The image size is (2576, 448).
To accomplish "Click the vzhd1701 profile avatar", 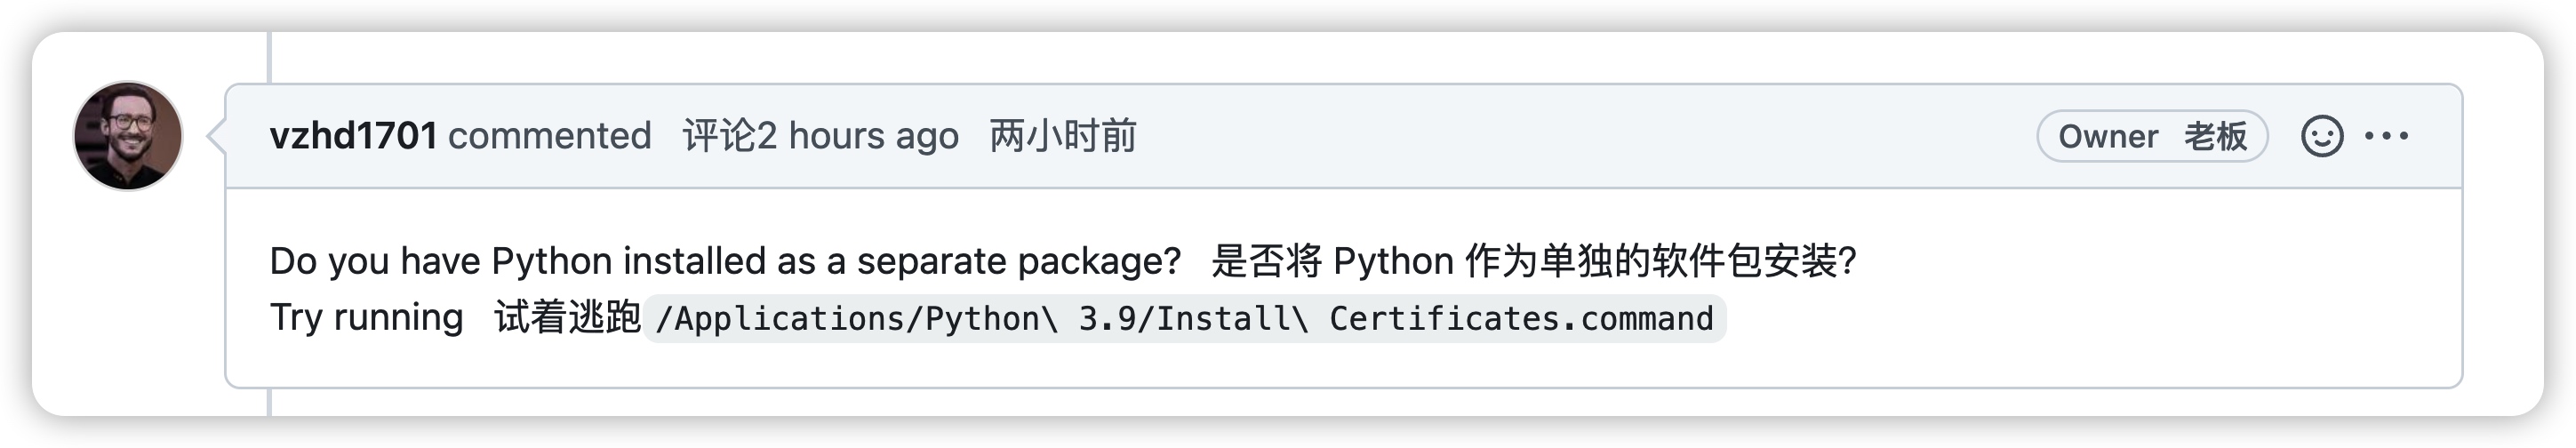I will tap(128, 136).
